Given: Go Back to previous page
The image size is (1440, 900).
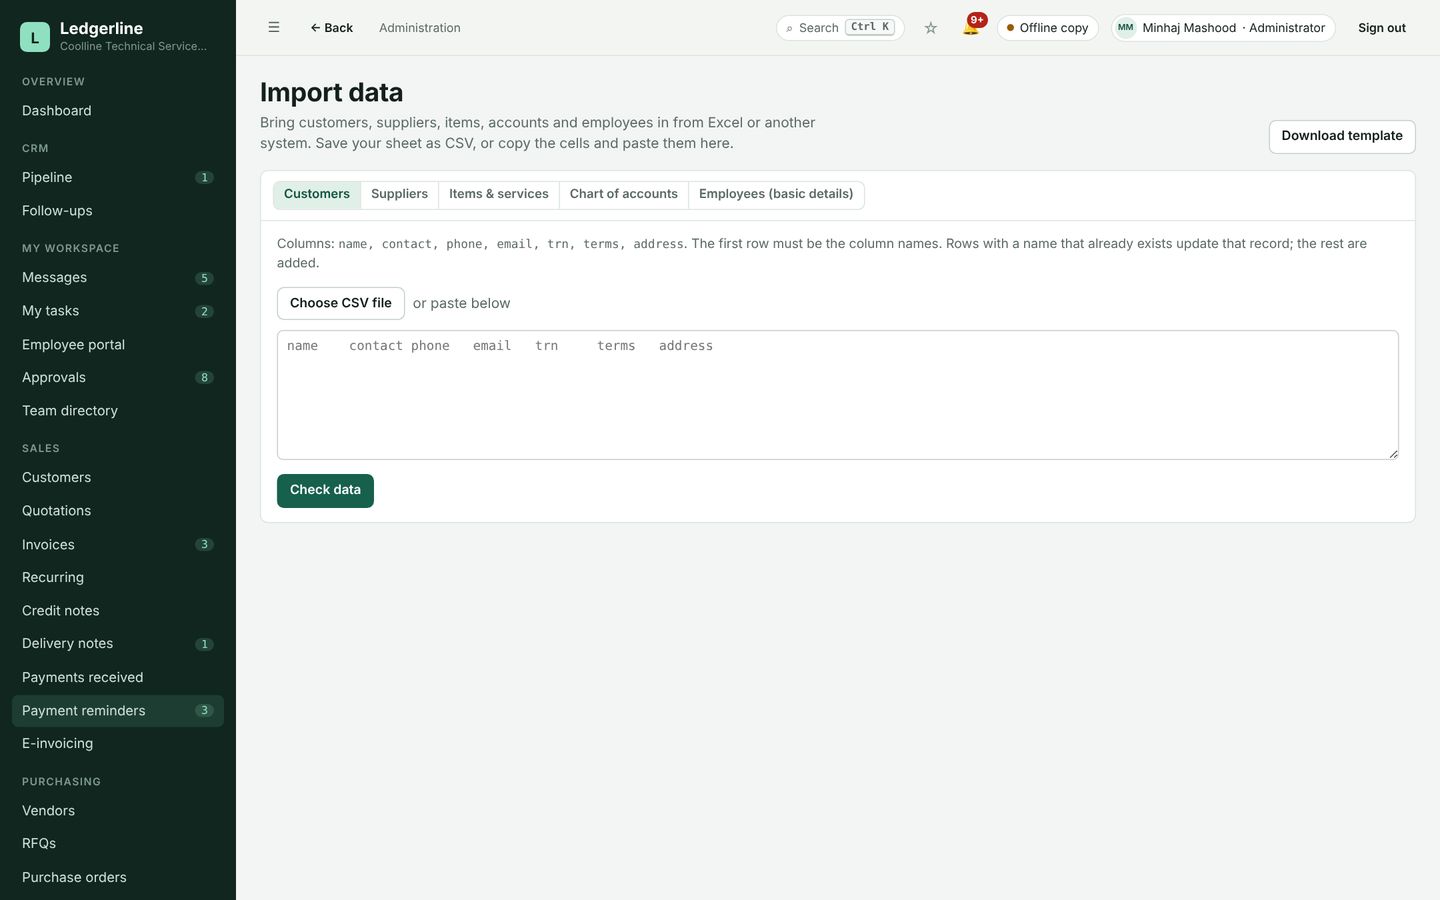Looking at the screenshot, I should point(332,28).
